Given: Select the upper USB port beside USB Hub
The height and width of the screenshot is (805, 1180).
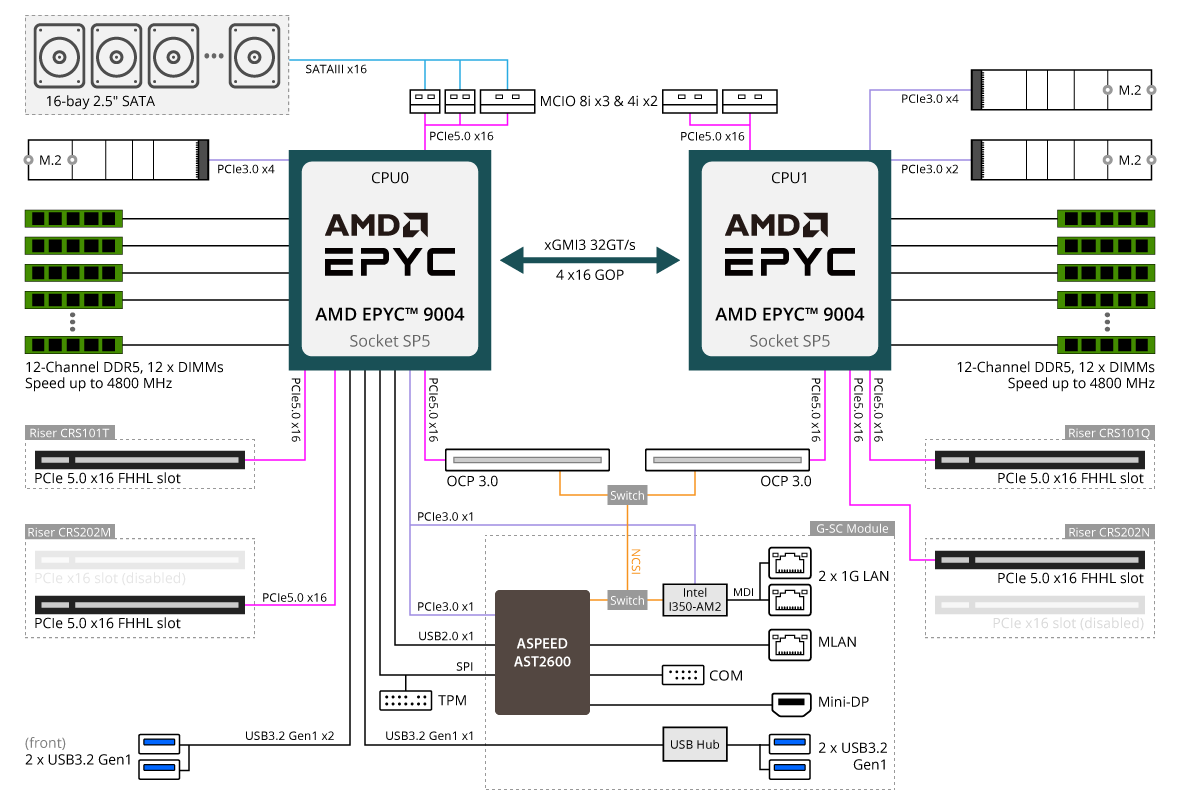Looking at the screenshot, I should tap(789, 743).
